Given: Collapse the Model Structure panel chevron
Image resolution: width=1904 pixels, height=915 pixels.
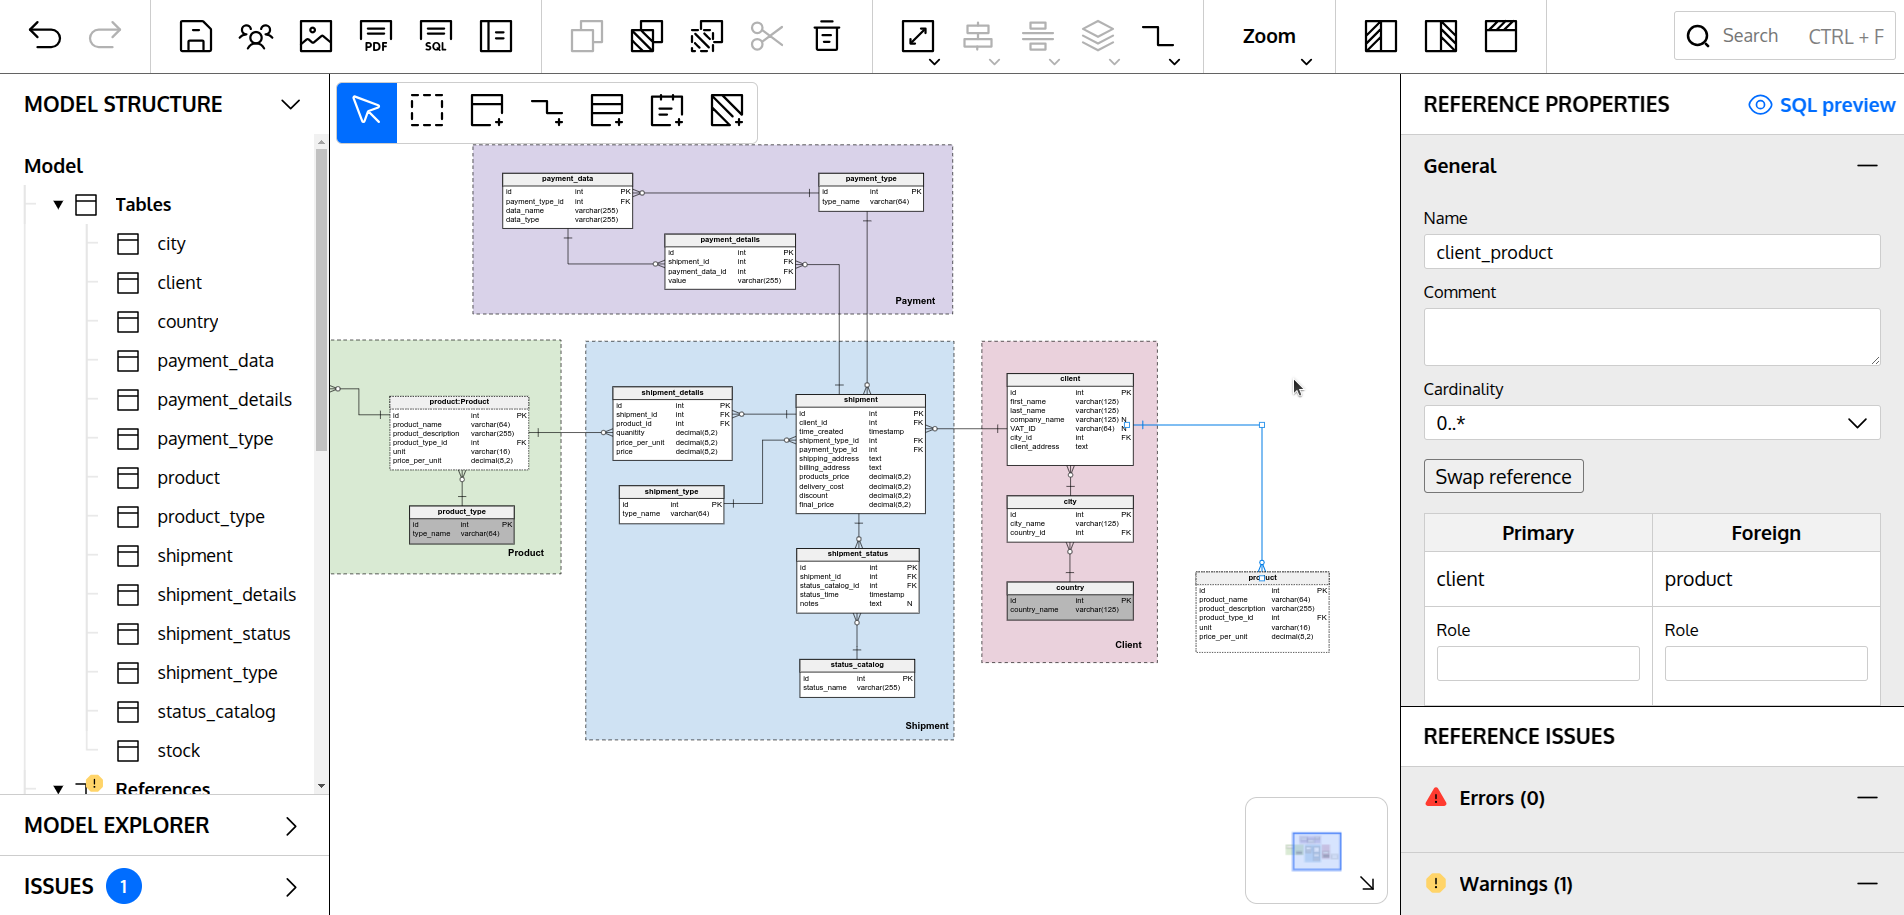Looking at the screenshot, I should click(291, 104).
